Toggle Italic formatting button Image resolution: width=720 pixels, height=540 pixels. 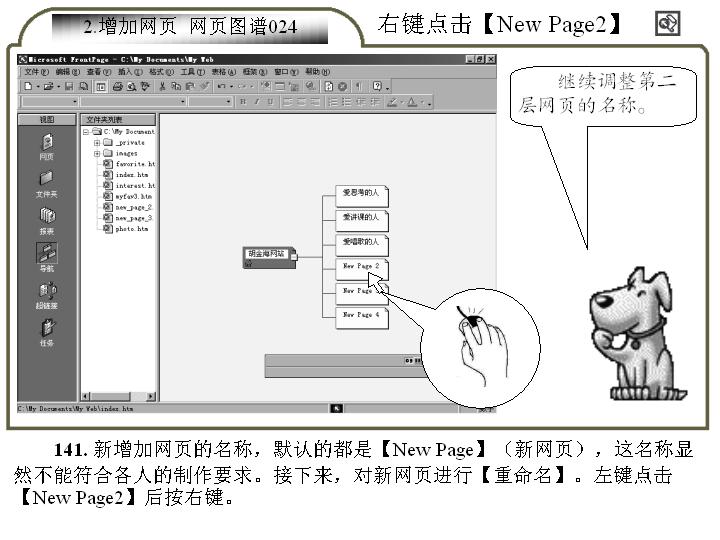click(x=257, y=101)
